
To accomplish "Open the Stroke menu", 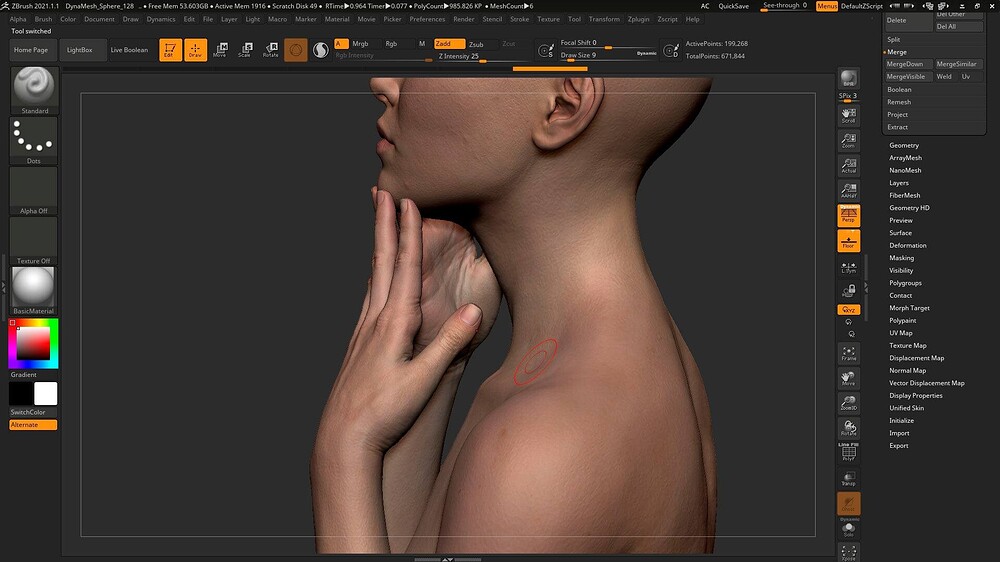I will point(519,19).
